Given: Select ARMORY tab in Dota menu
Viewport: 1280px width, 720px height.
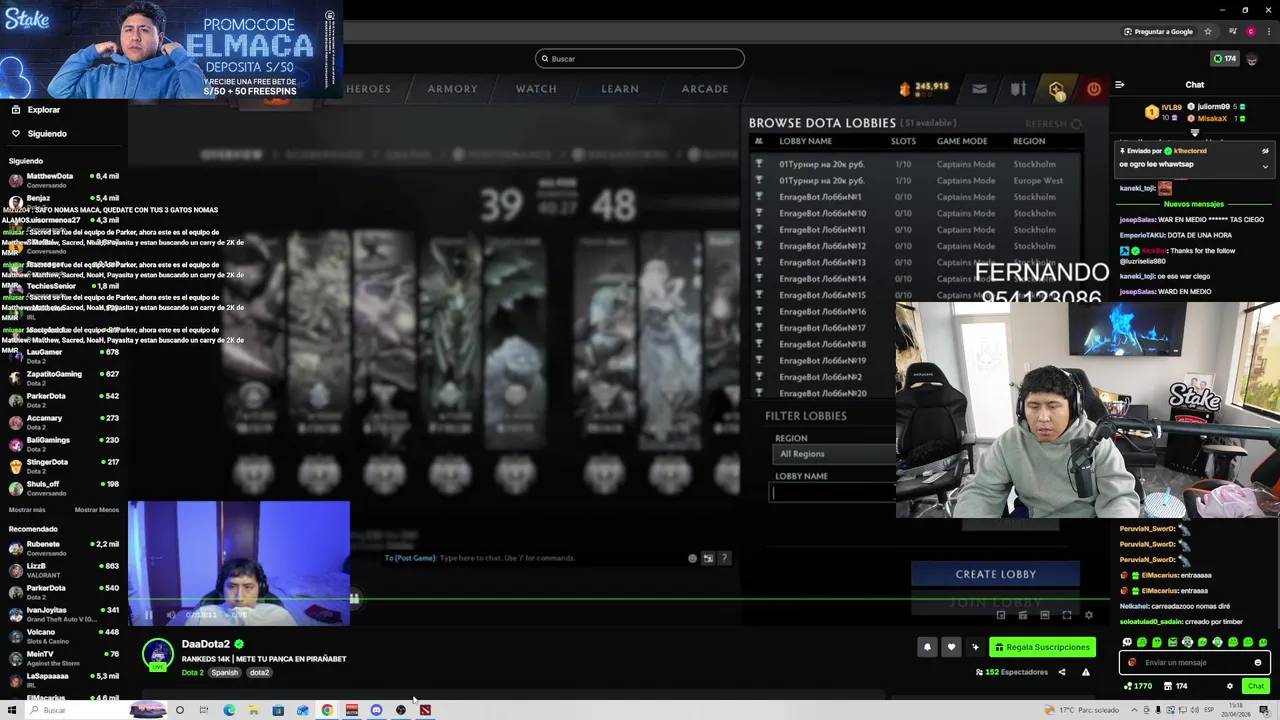Looking at the screenshot, I should pyautogui.click(x=452, y=89).
